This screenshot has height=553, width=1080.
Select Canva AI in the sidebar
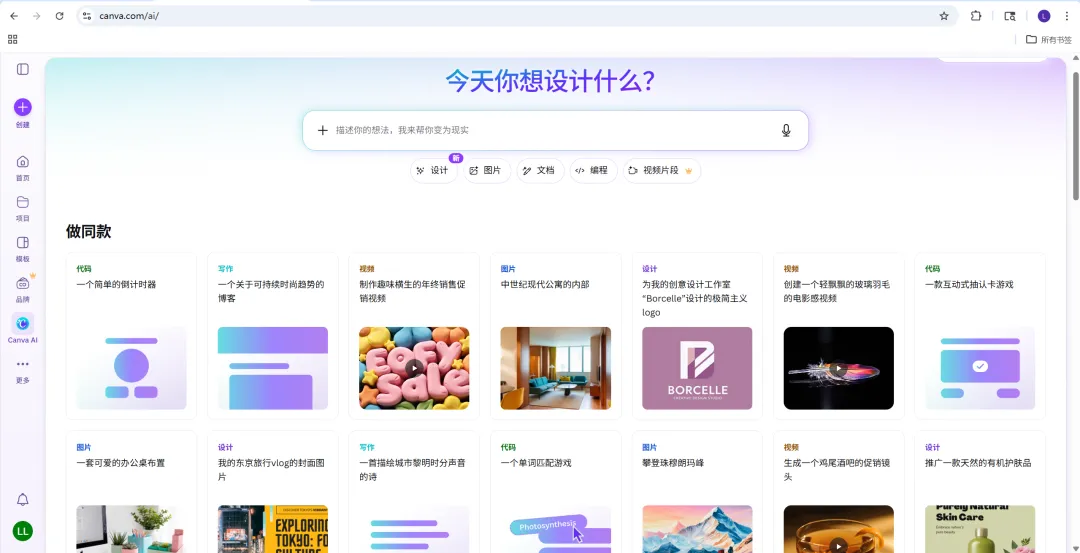tap(23, 328)
